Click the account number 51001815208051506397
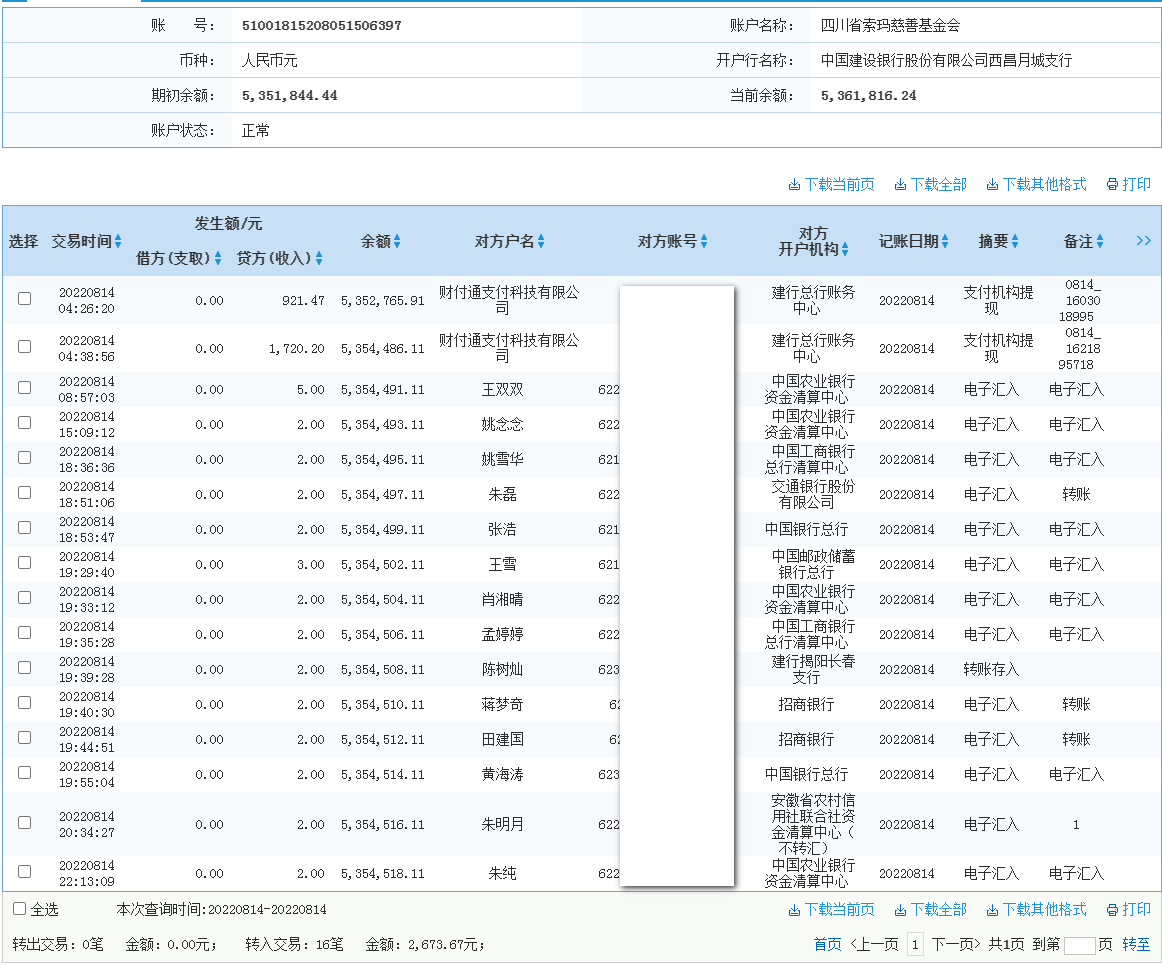This screenshot has height=965, width=1162. coord(322,25)
